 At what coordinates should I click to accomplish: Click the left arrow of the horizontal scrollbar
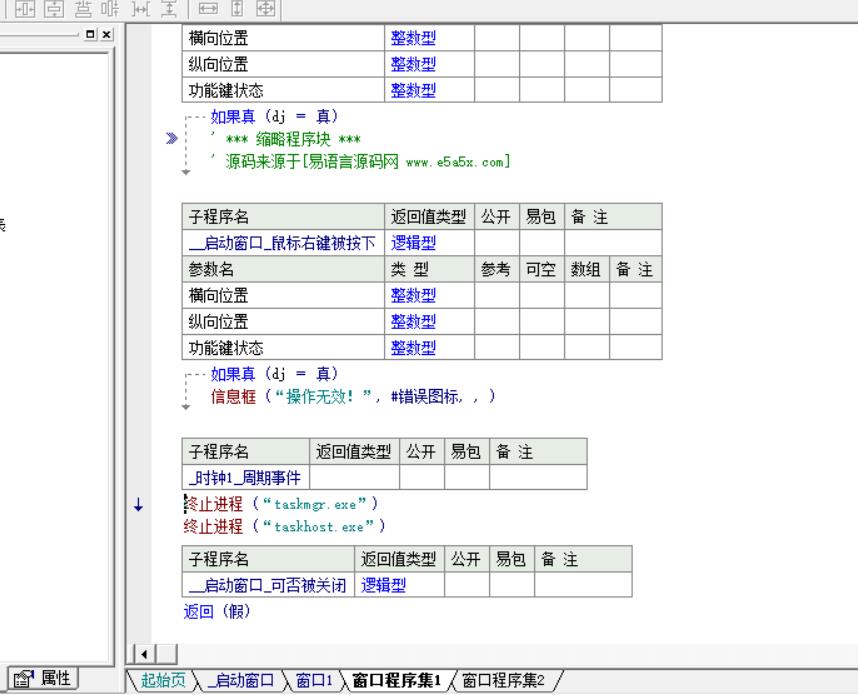(x=144, y=654)
